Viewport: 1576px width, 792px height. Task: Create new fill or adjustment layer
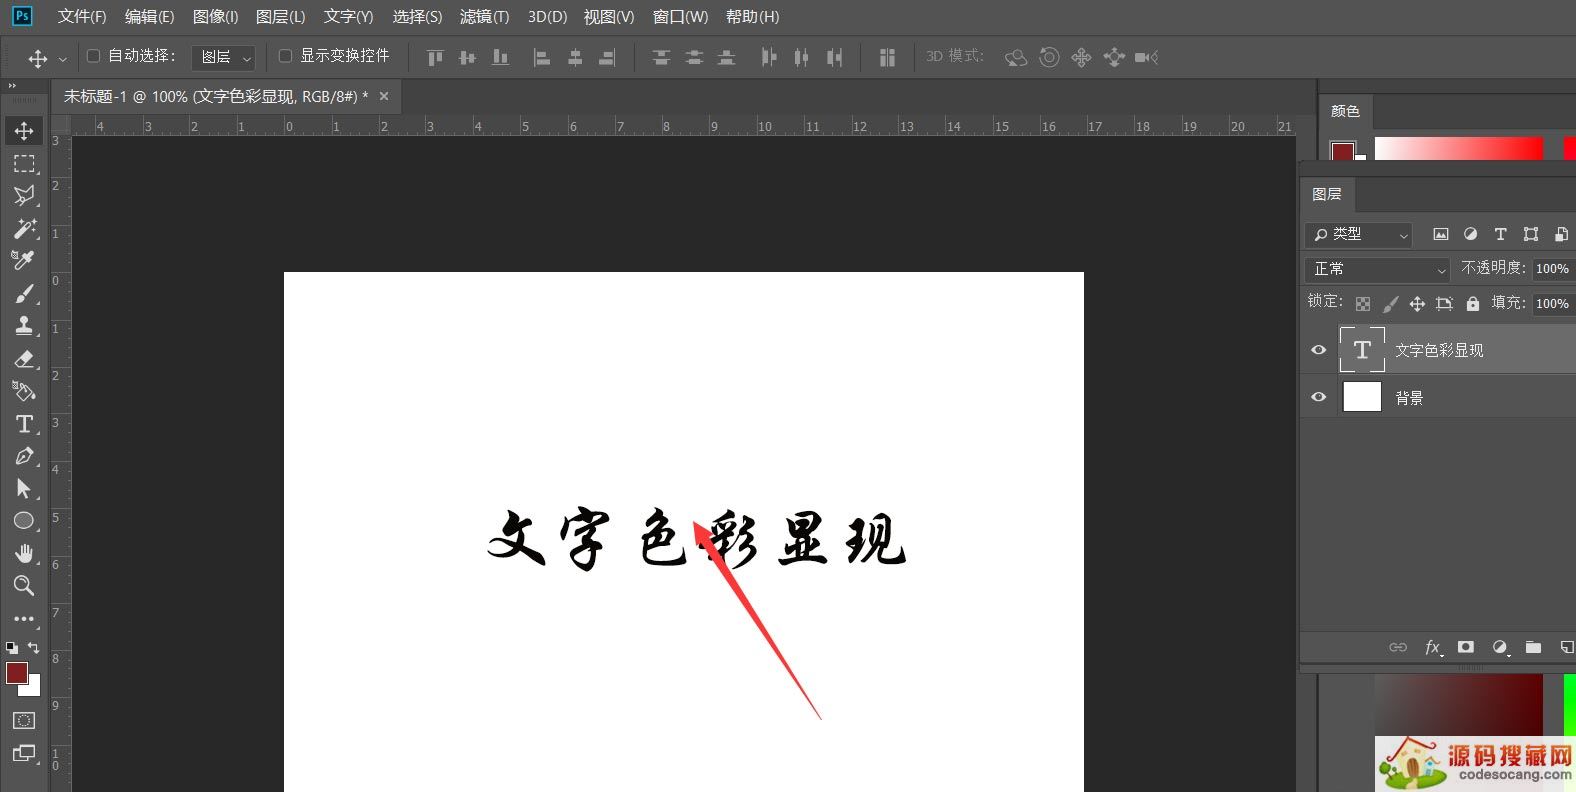(x=1500, y=647)
